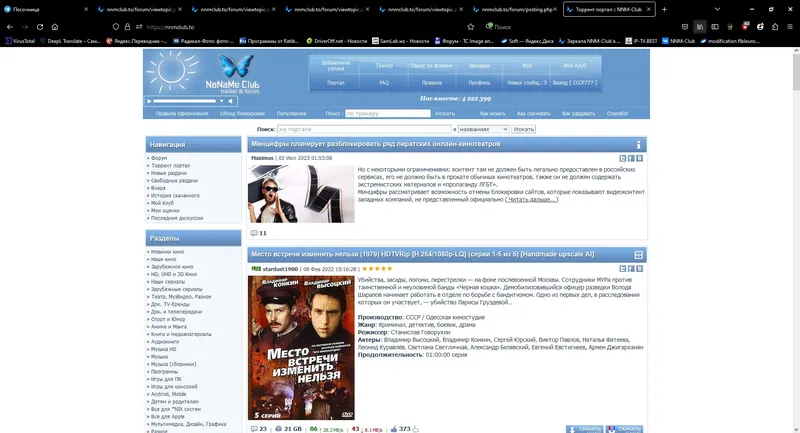Open Поиск по форуму in header menu
Image resolution: width=800 pixels, height=433 pixels.
tap(432, 66)
